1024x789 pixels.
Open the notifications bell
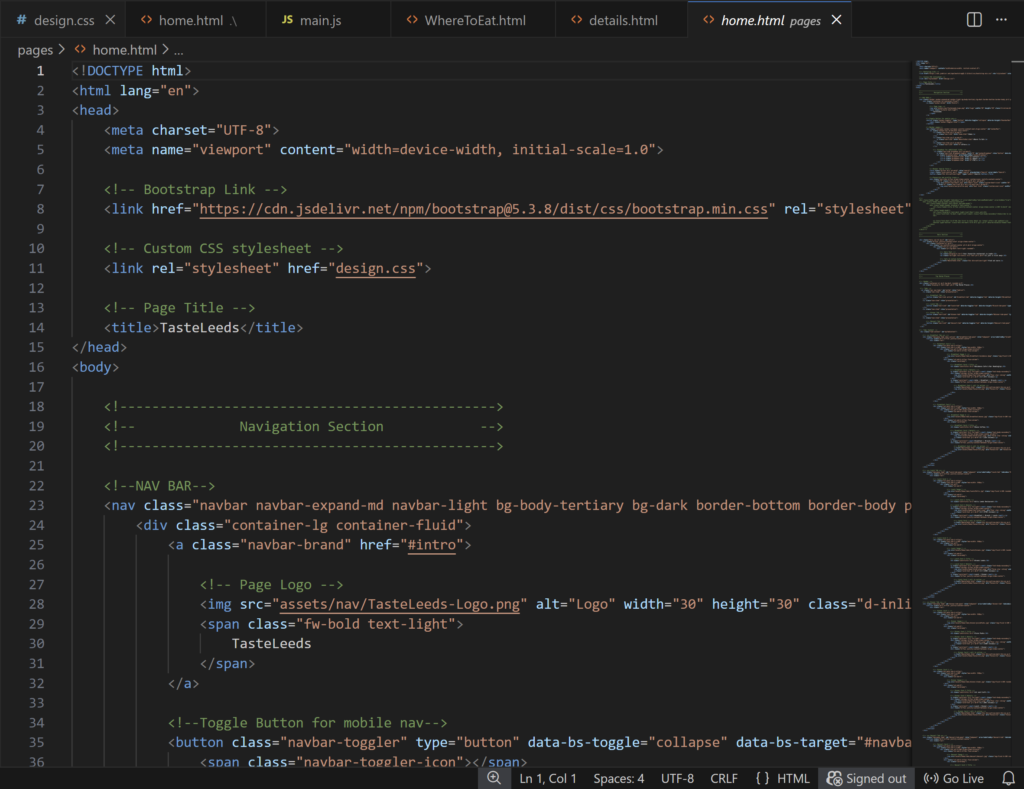pyautogui.click(x=1007, y=778)
